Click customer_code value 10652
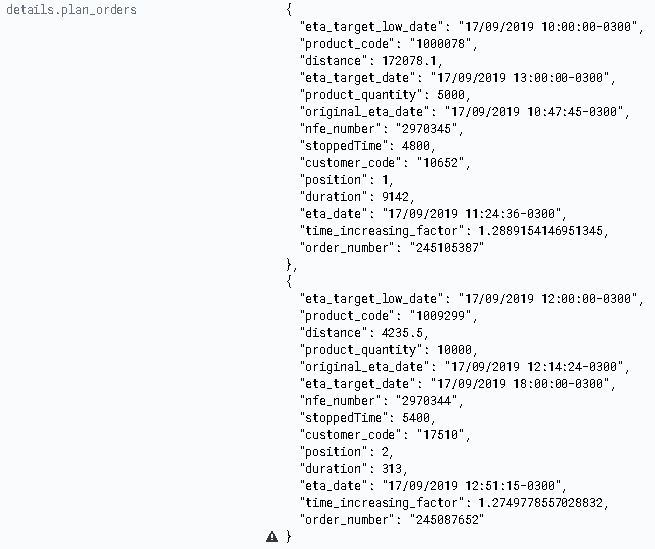The height and width of the screenshot is (549, 655). click(441, 163)
